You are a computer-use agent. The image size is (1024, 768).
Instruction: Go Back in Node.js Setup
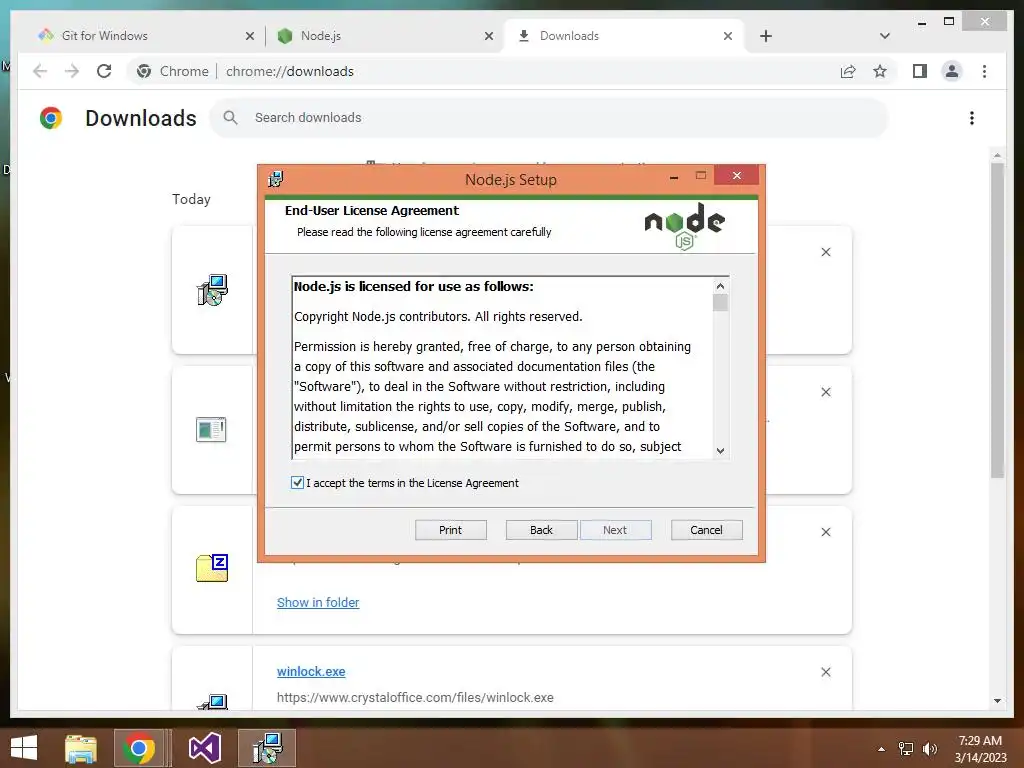tap(541, 530)
